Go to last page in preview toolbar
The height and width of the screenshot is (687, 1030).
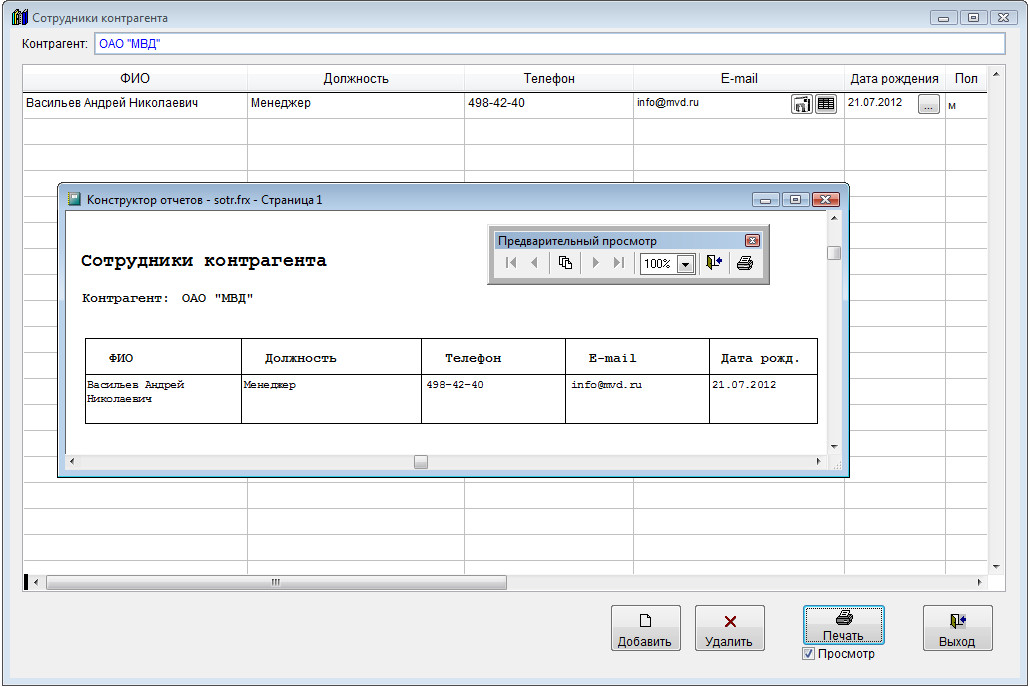click(x=618, y=263)
